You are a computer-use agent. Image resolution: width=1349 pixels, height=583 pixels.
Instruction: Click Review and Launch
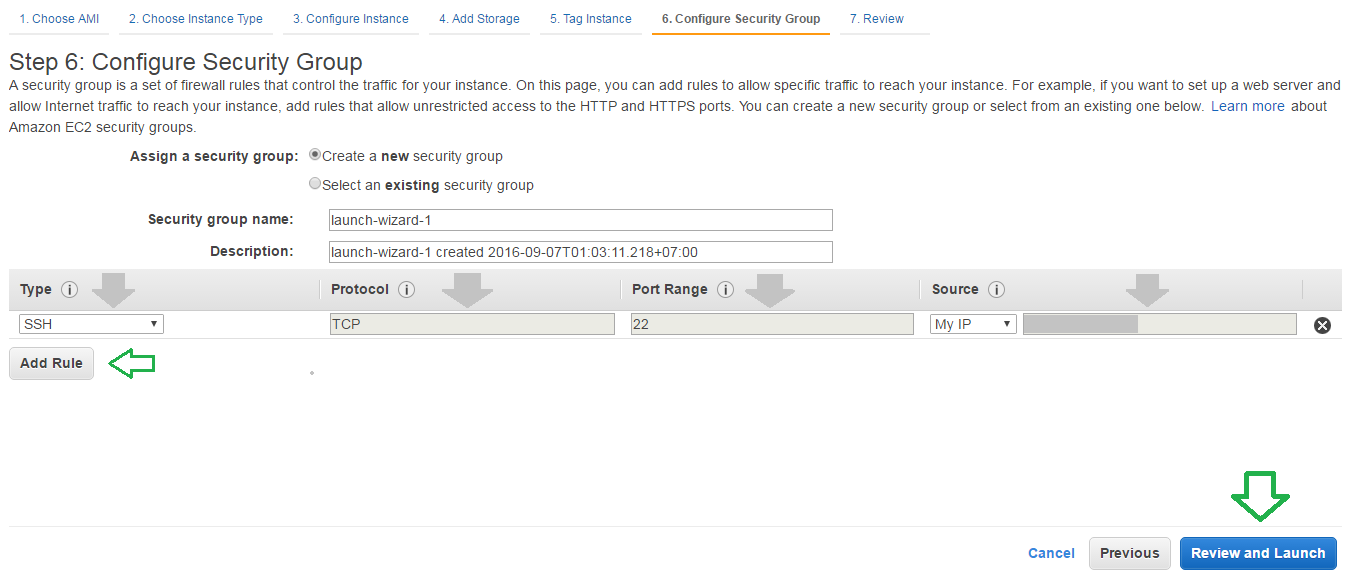click(x=1258, y=553)
